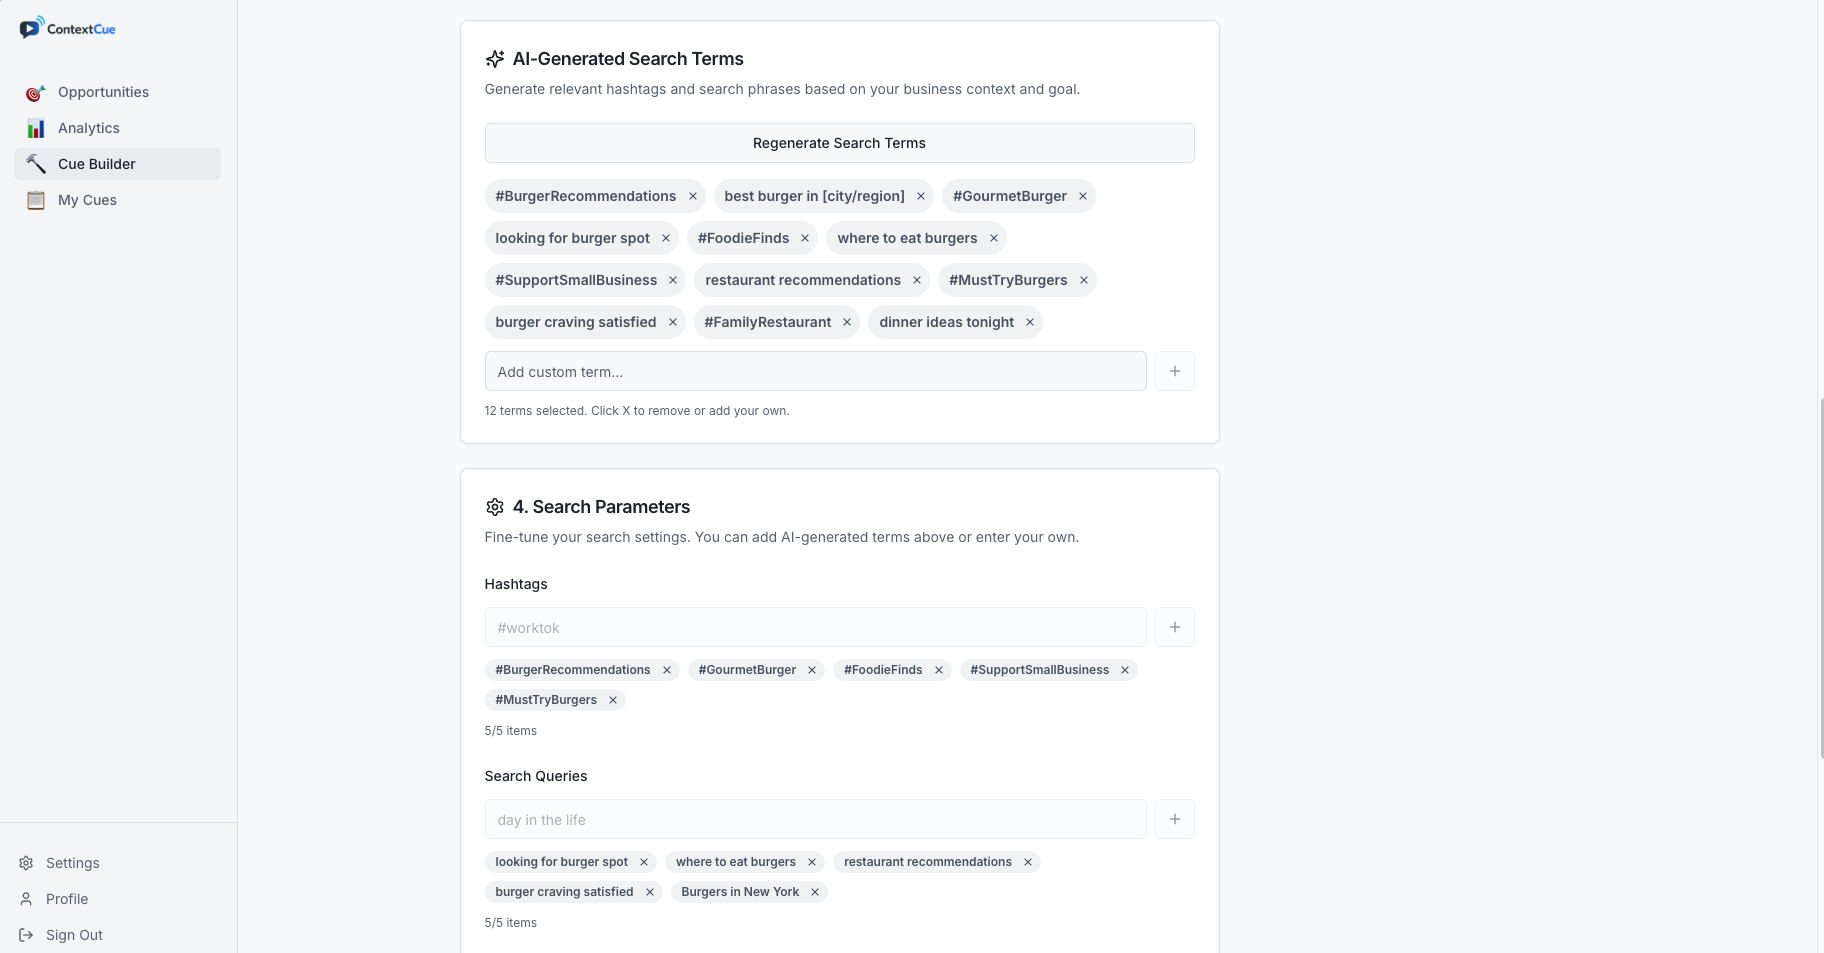Viewport: 1824px width, 953px height.
Task: Click the gear icon next to Search Parameters
Action: (x=494, y=507)
